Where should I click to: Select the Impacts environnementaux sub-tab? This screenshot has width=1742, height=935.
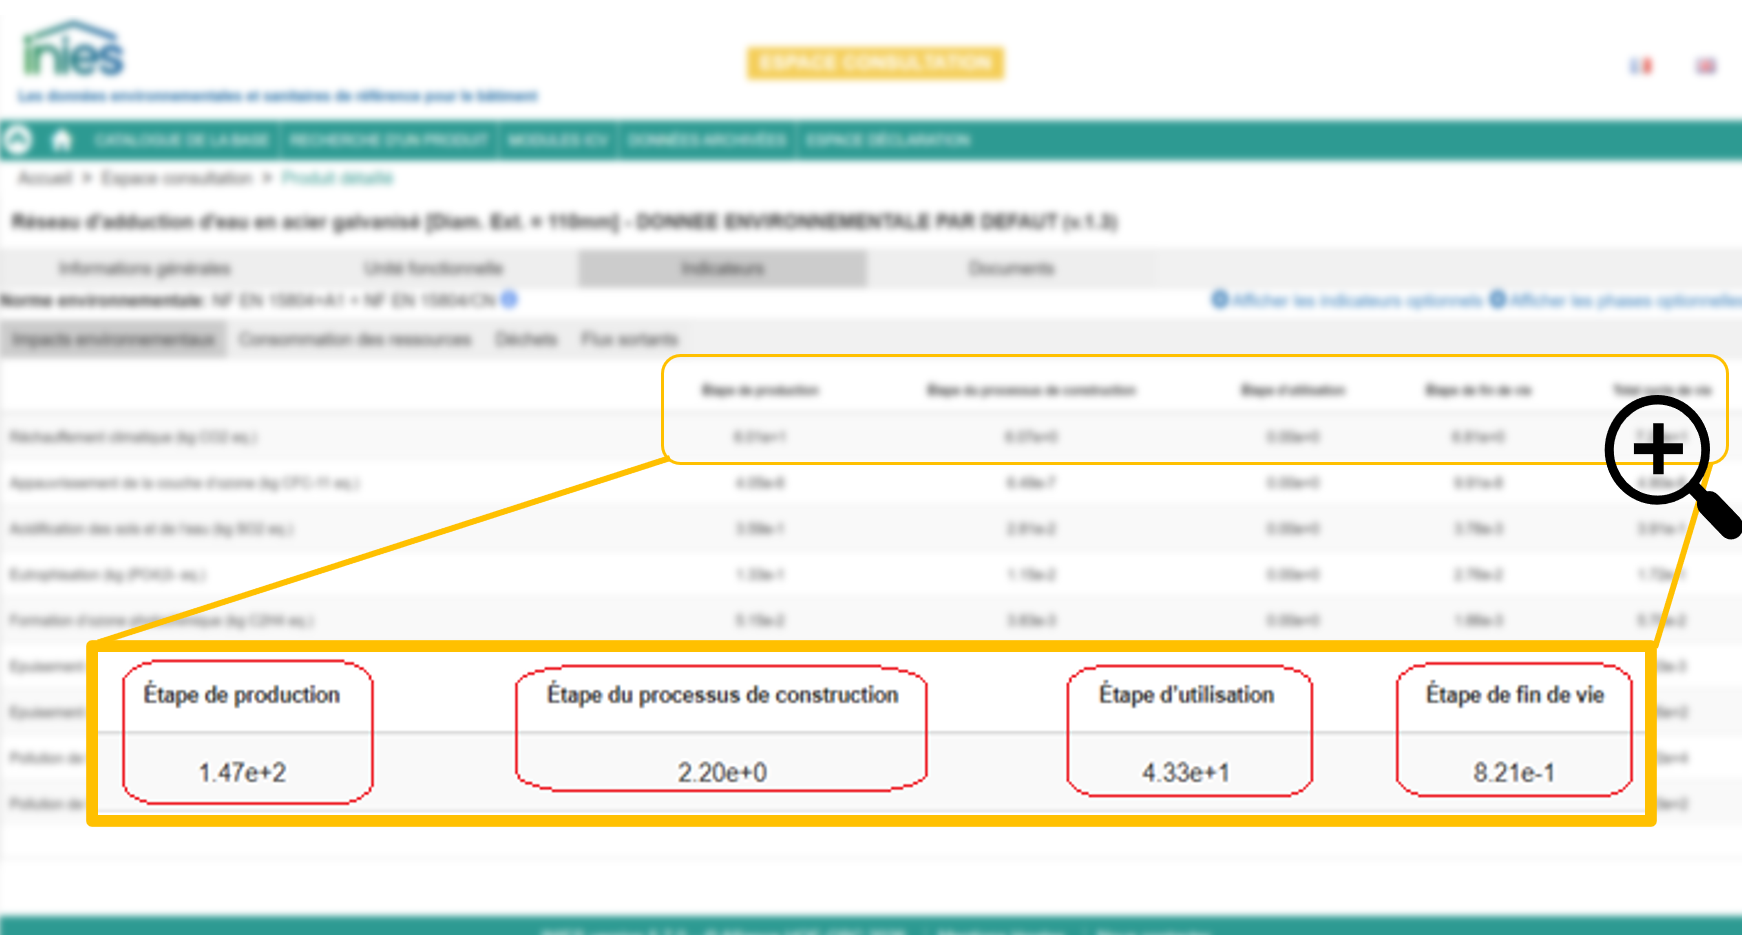pos(113,339)
